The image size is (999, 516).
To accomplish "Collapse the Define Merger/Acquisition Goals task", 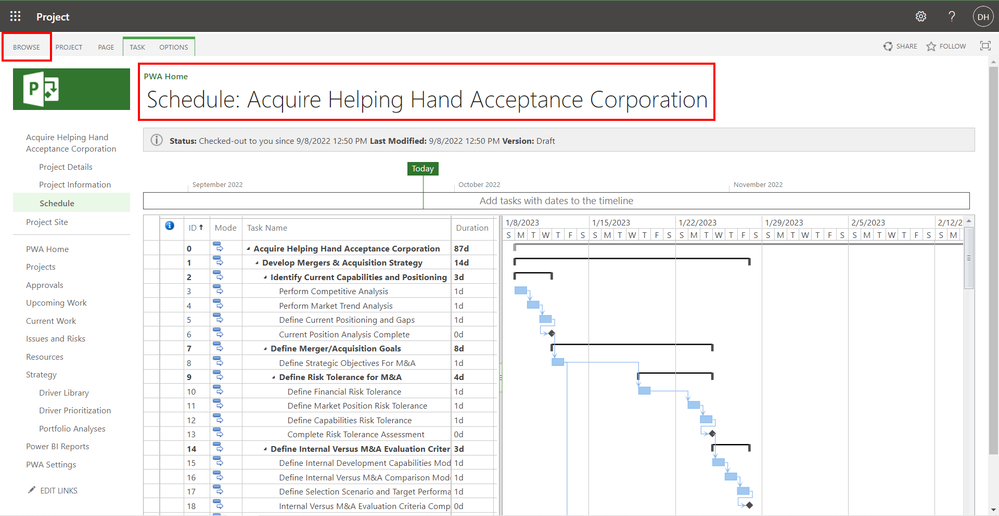I will click(265, 349).
